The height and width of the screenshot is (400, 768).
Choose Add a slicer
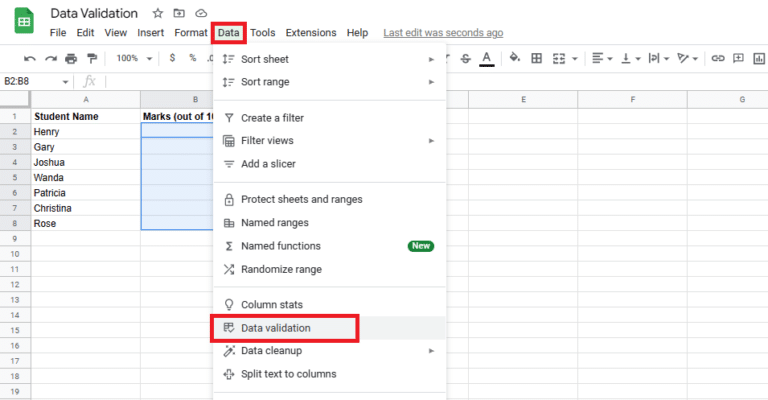coord(329,164)
